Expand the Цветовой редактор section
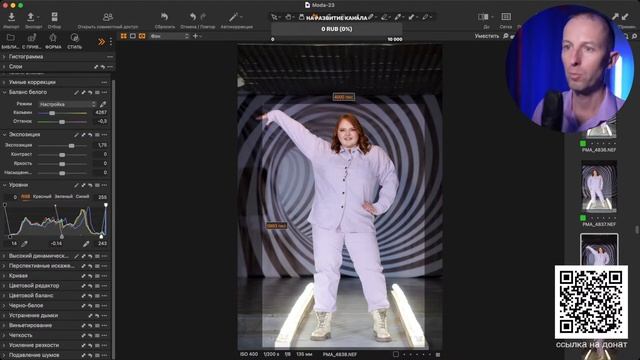This screenshot has height=360, width=640. tap(4, 286)
